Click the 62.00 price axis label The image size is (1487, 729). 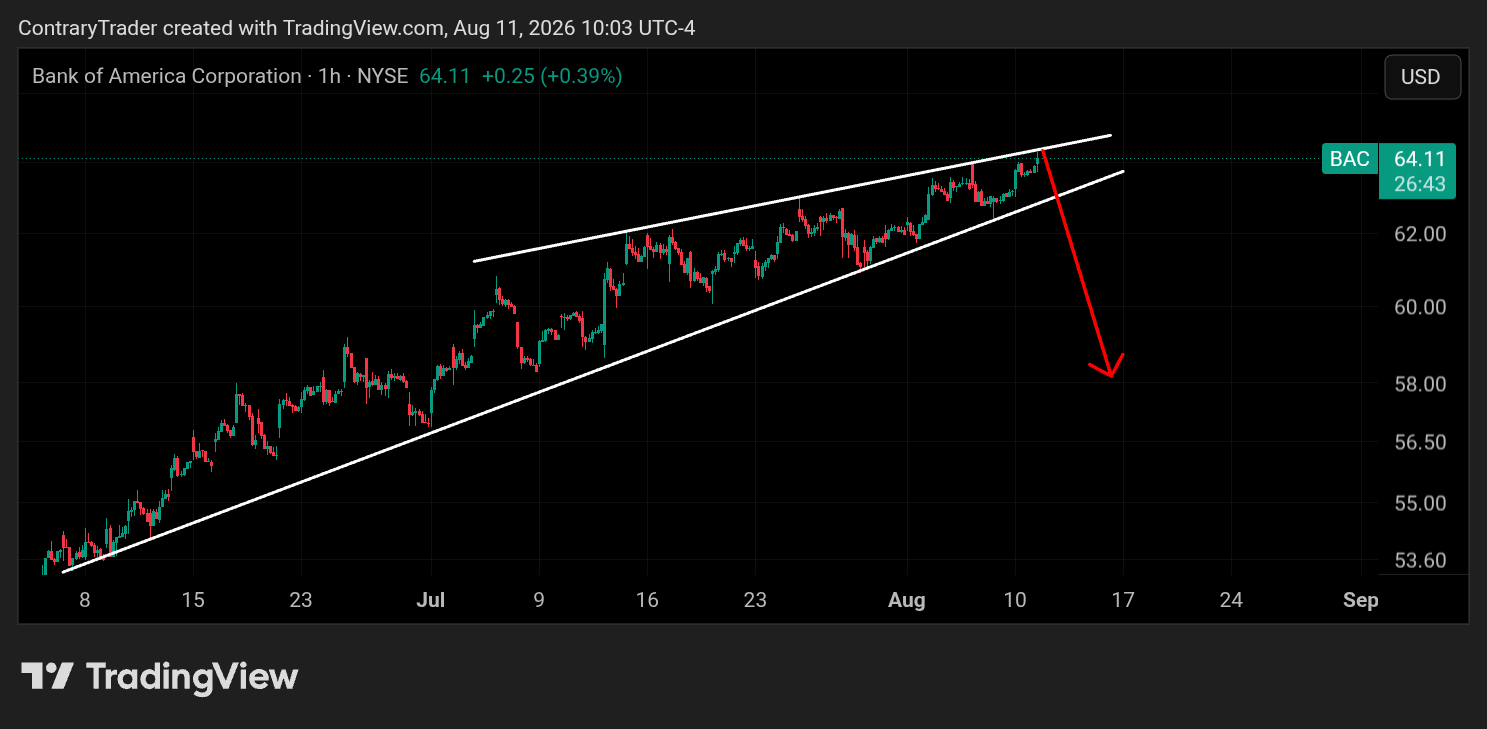click(1420, 234)
